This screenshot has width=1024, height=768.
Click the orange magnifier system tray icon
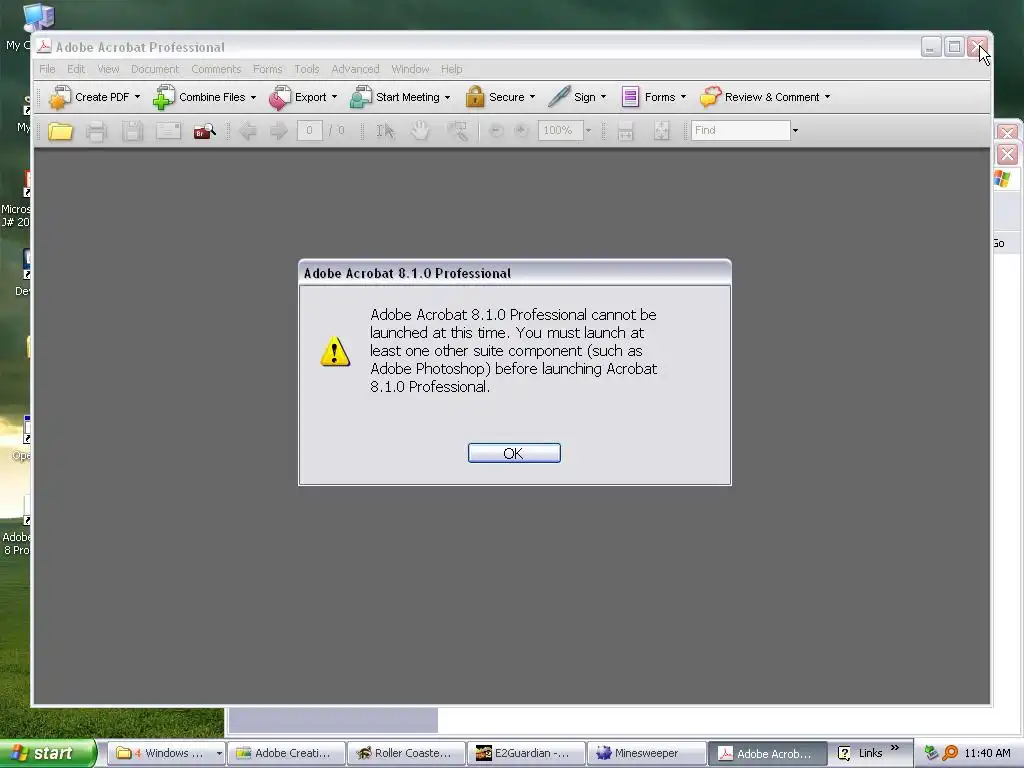tap(950, 754)
